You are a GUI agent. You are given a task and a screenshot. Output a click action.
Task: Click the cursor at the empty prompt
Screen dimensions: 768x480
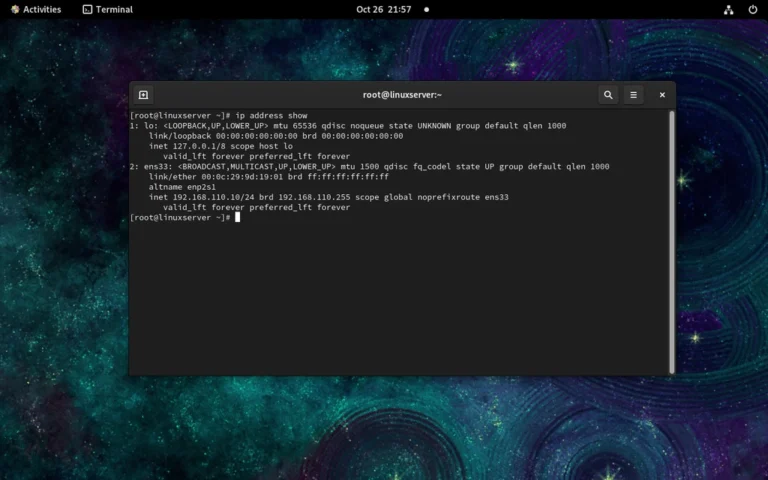(x=238, y=217)
